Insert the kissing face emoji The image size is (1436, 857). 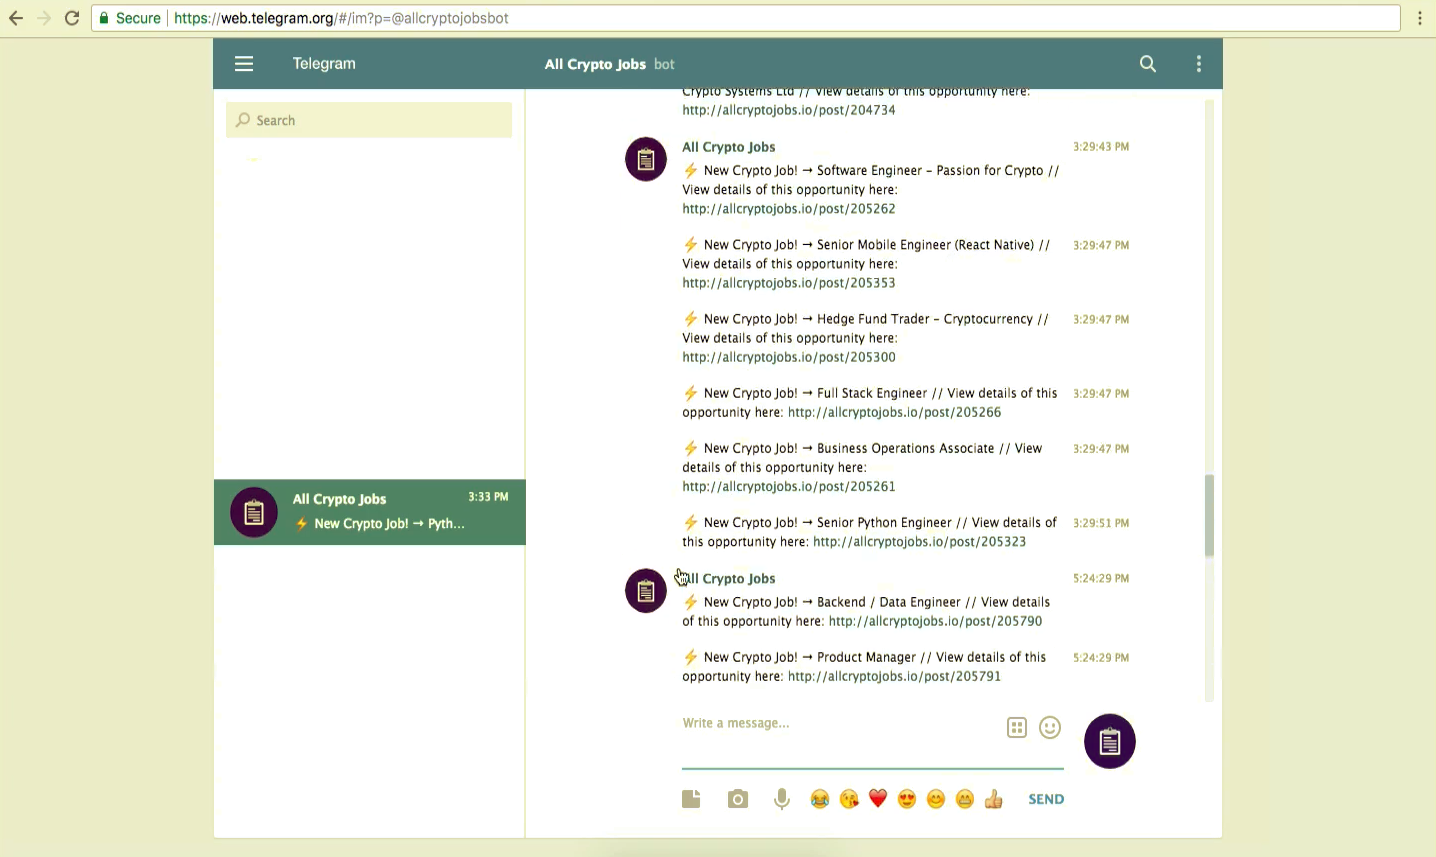849,799
